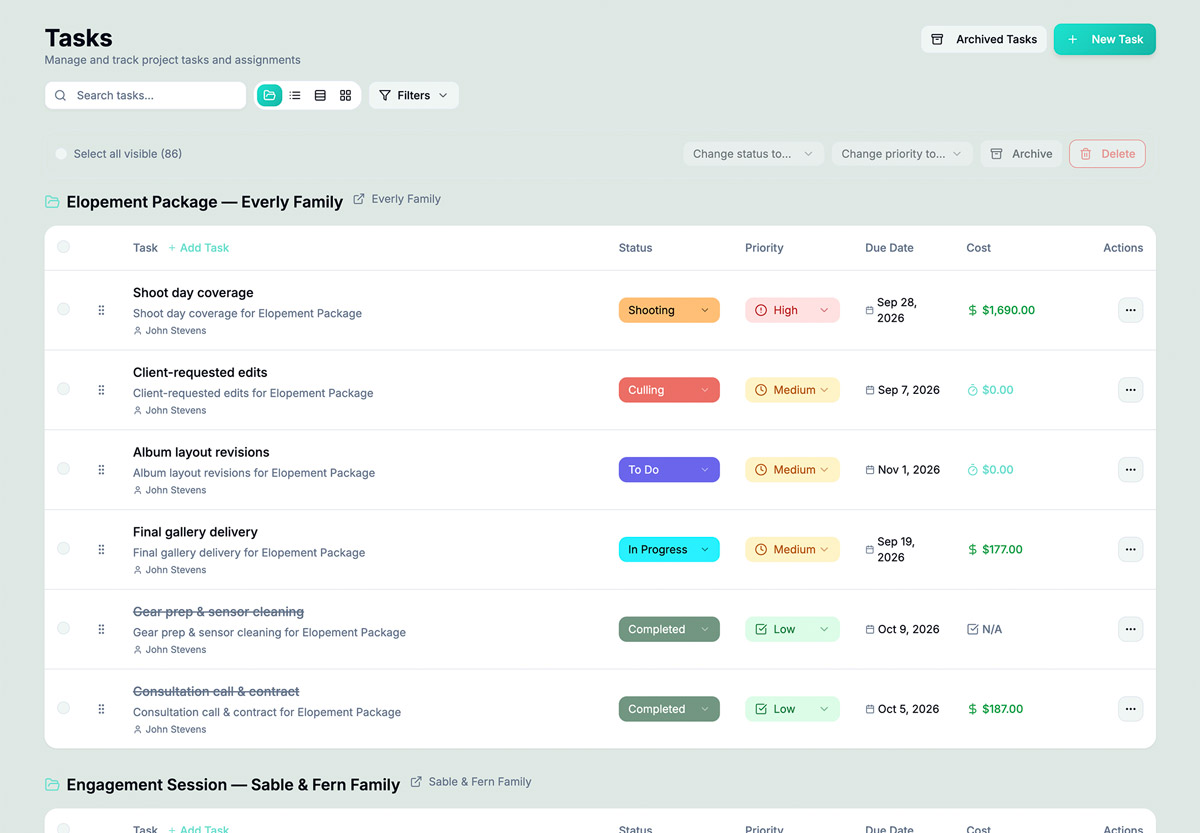Open actions menu for Consultation call & contract
This screenshot has width=1200, height=833.
1130,709
